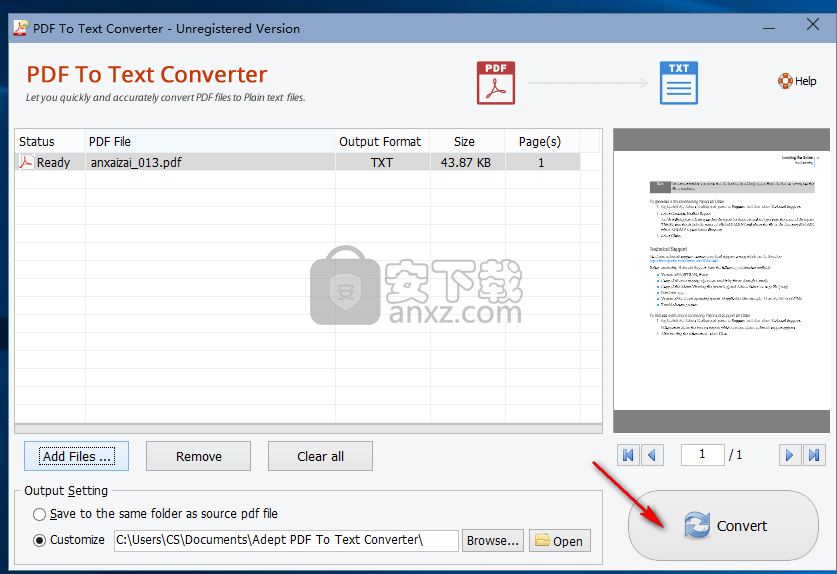Click the Remove button
Viewport: 837px width, 574px height.
coord(199,456)
